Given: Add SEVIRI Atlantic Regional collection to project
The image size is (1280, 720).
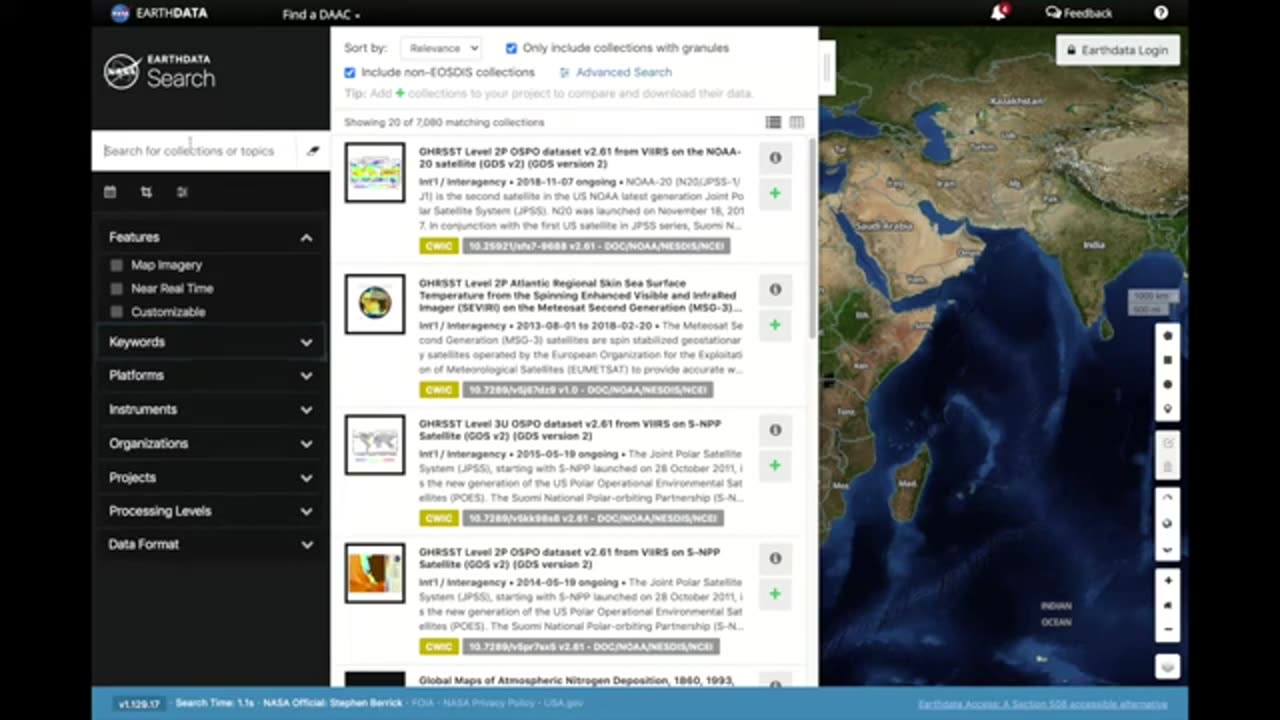Looking at the screenshot, I should [x=775, y=325].
